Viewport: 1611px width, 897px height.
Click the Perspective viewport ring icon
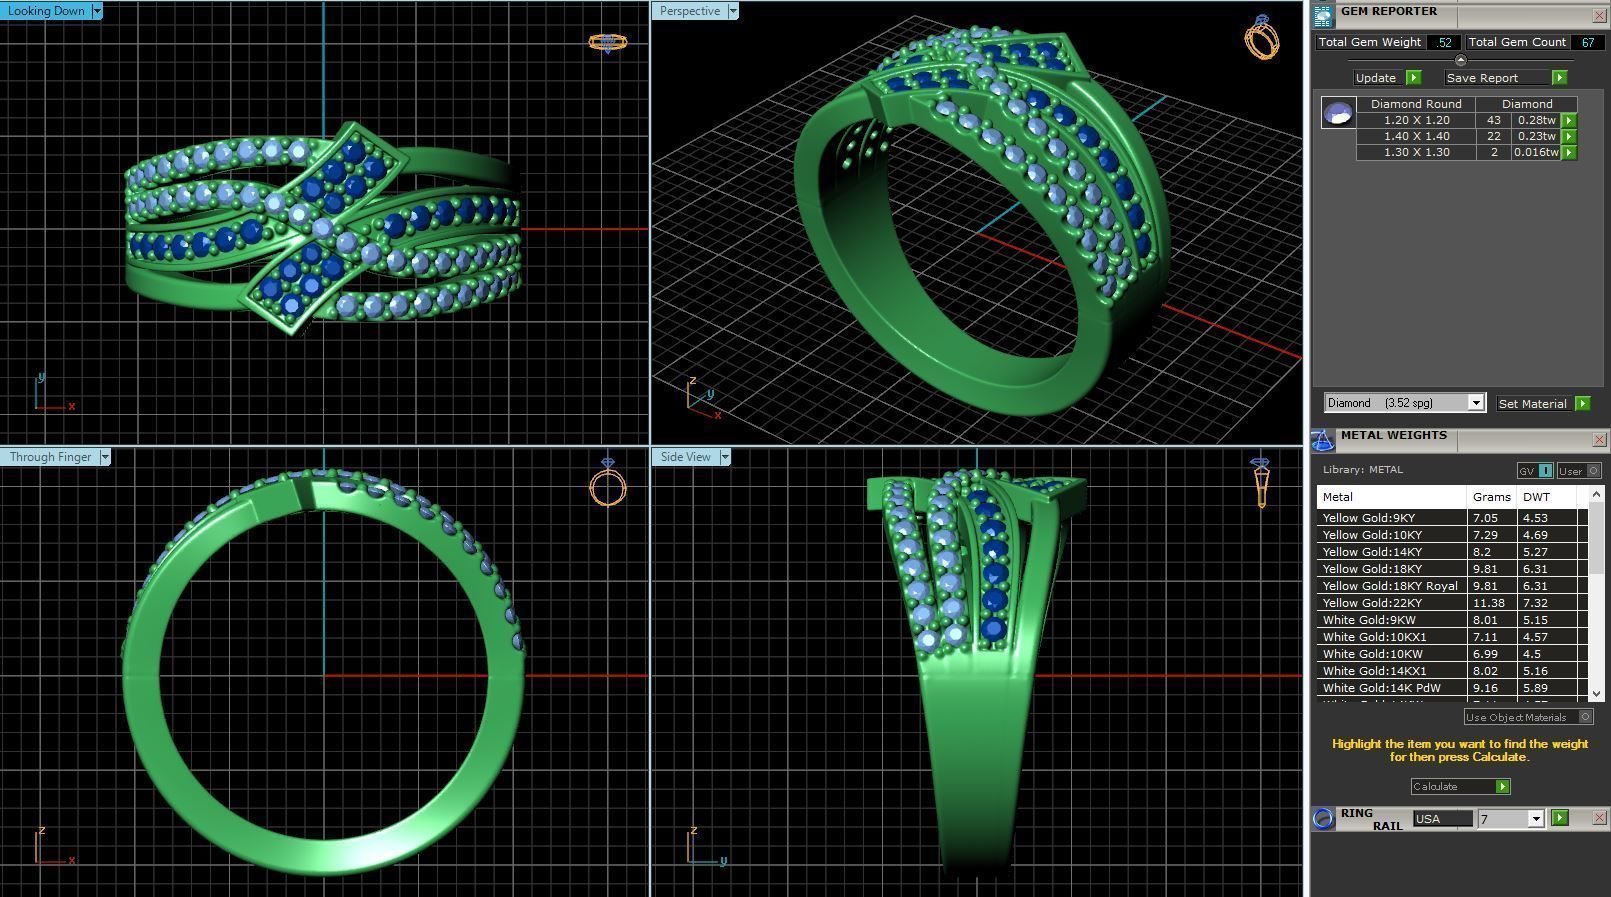tap(1261, 37)
